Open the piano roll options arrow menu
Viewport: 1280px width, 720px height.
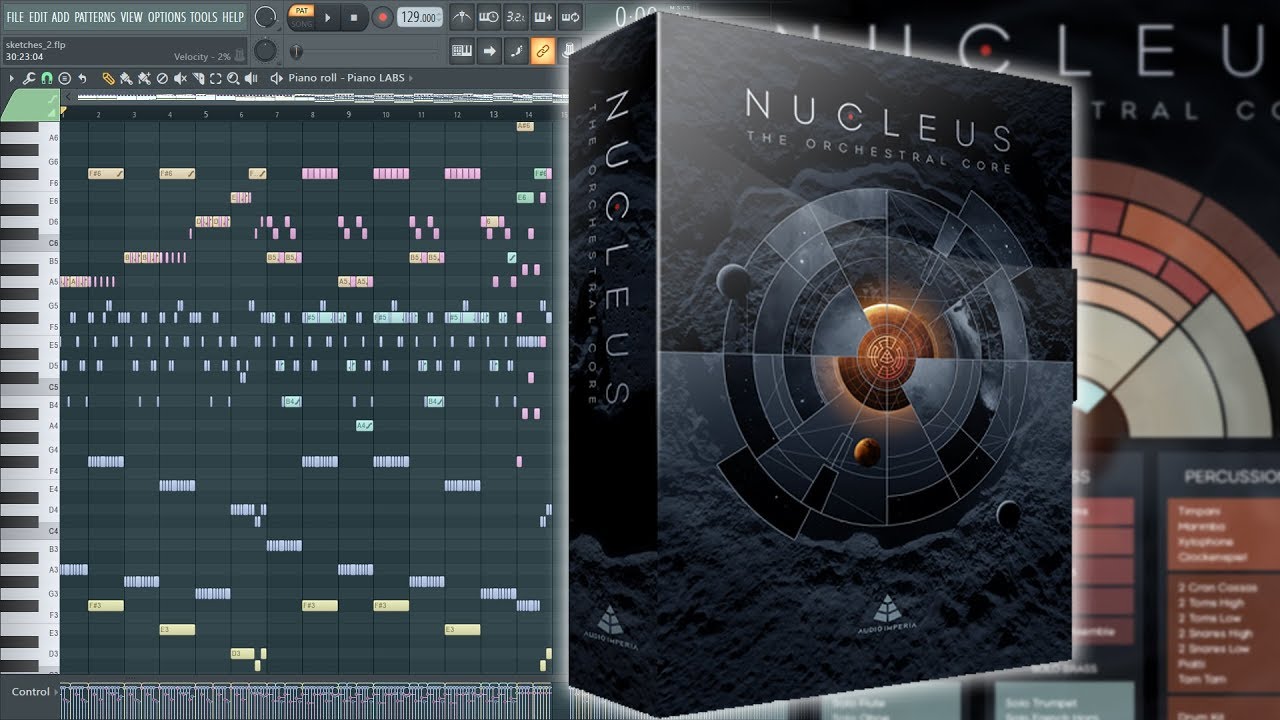pyautogui.click(x=12, y=78)
